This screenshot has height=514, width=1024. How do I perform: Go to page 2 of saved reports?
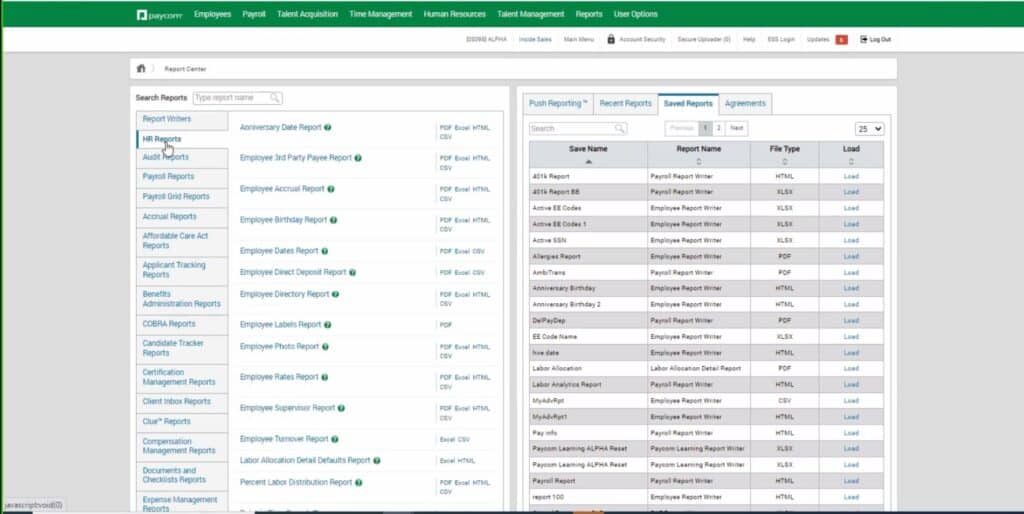click(718, 128)
